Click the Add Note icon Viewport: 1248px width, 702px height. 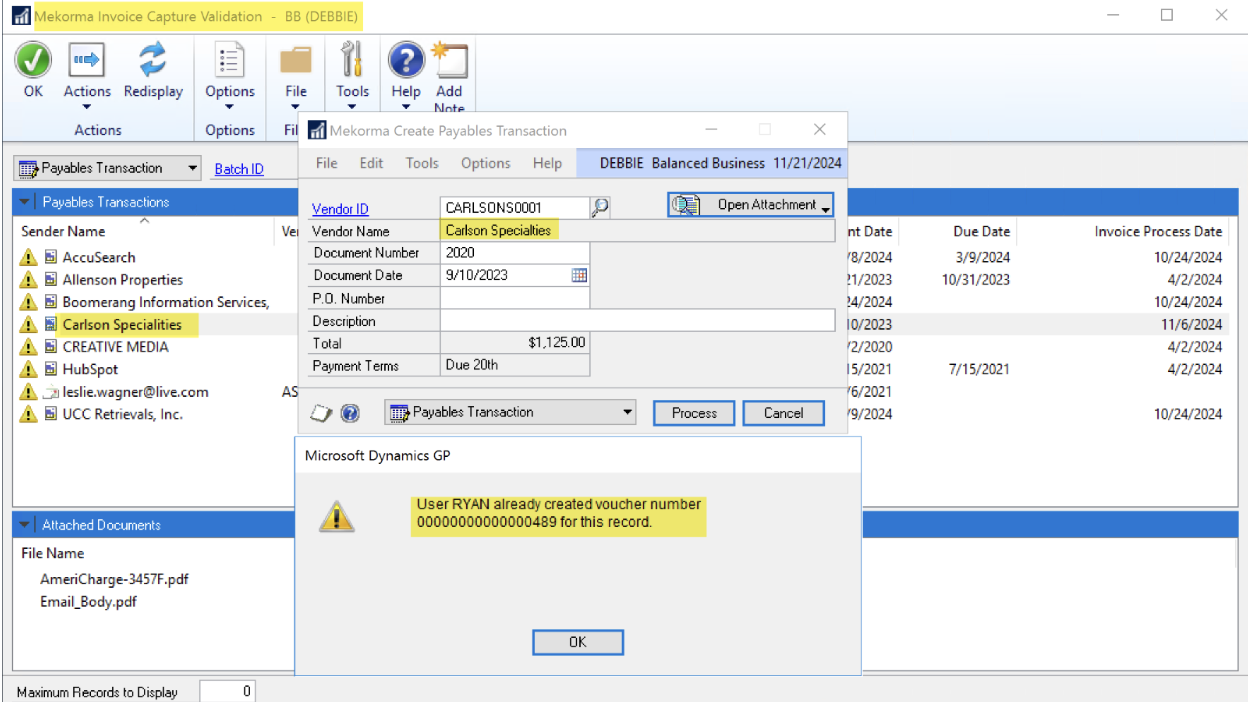pos(449,61)
